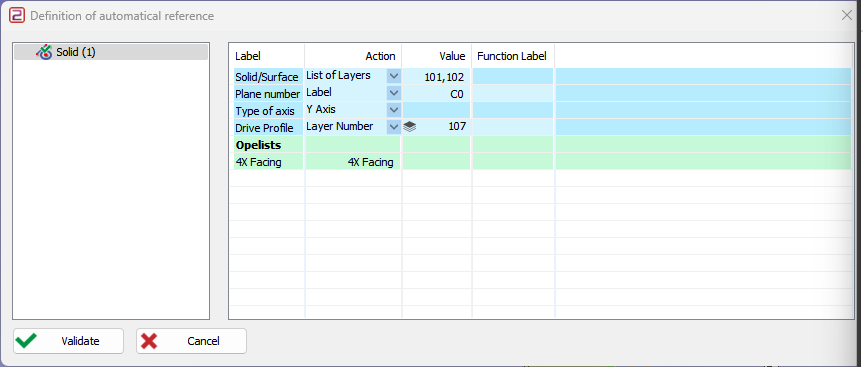This screenshot has height=367, width=863.
Task: Edit the C0 plane label value
Action: (x=436, y=94)
